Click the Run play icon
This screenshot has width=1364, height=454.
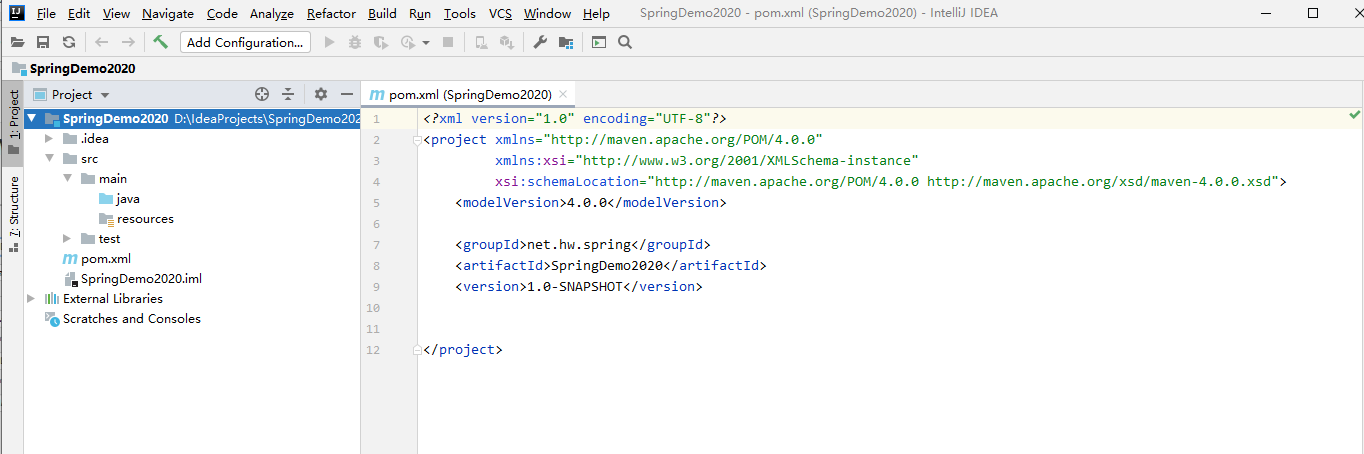click(330, 42)
